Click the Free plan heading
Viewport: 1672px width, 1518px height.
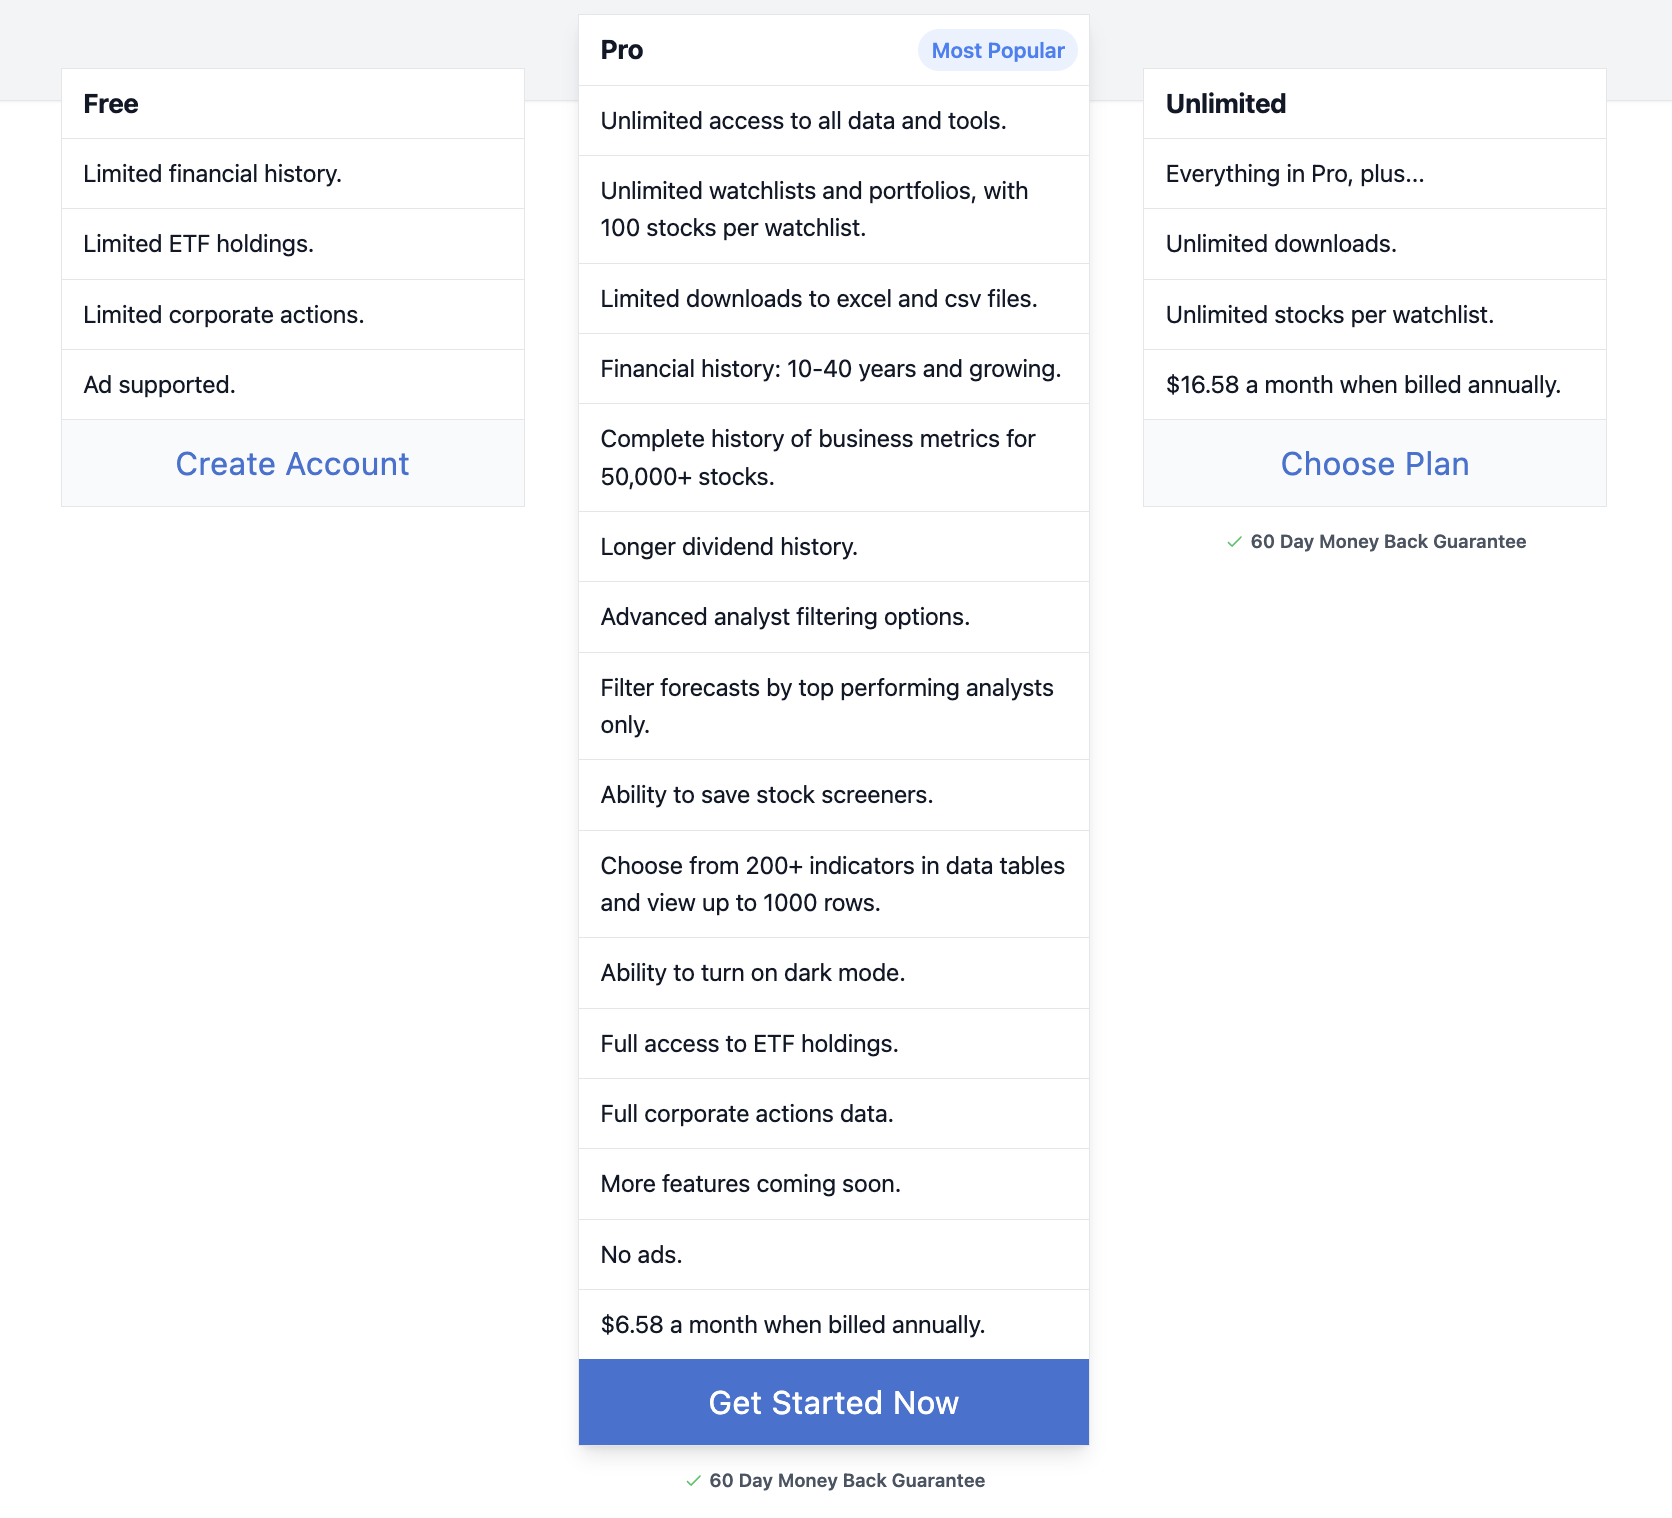pyautogui.click(x=111, y=104)
